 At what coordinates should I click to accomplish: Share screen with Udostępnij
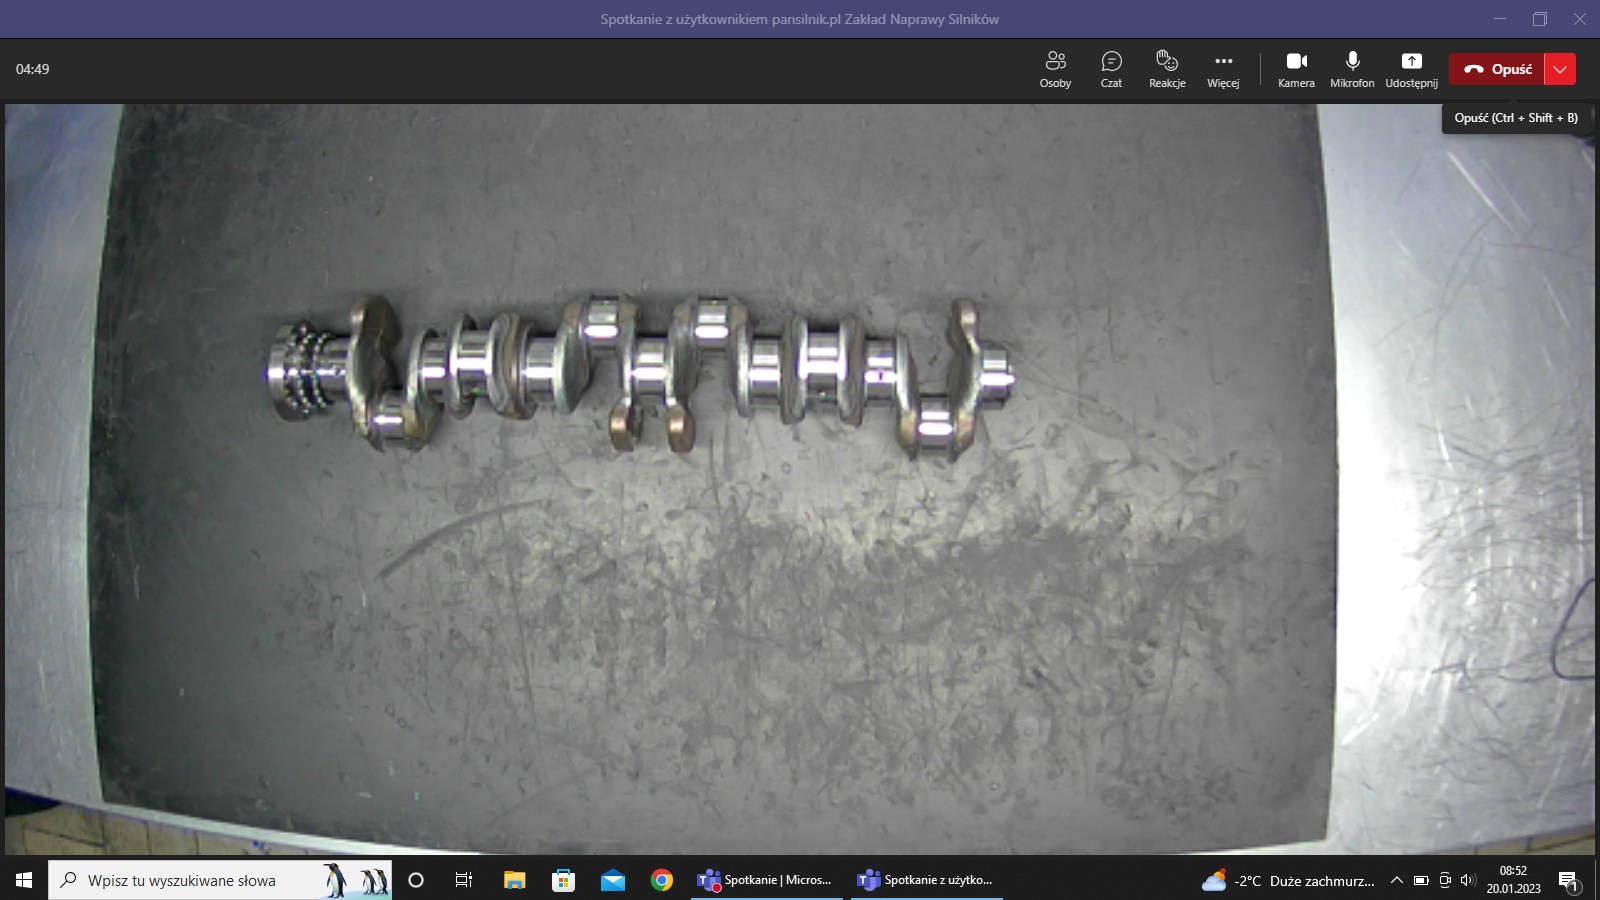[x=1411, y=69]
